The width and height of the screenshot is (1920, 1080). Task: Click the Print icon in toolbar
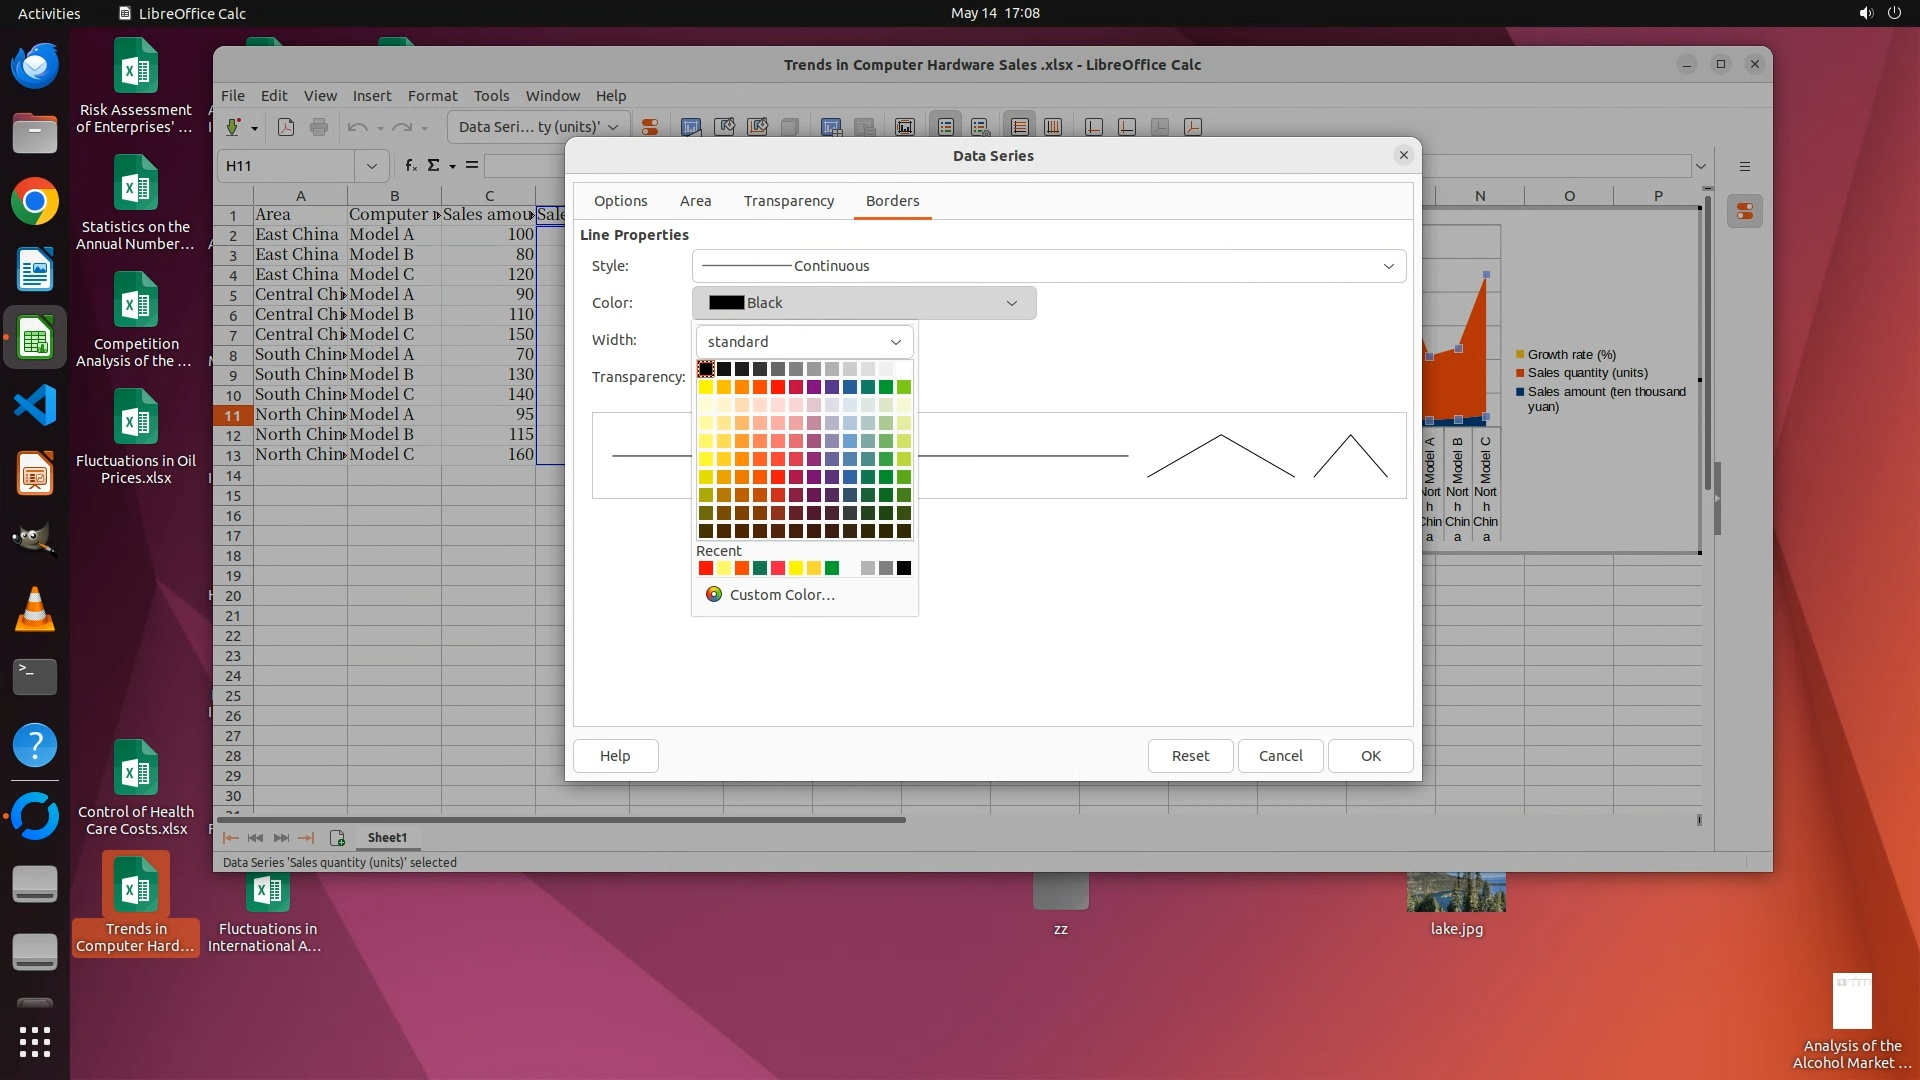pos(319,127)
